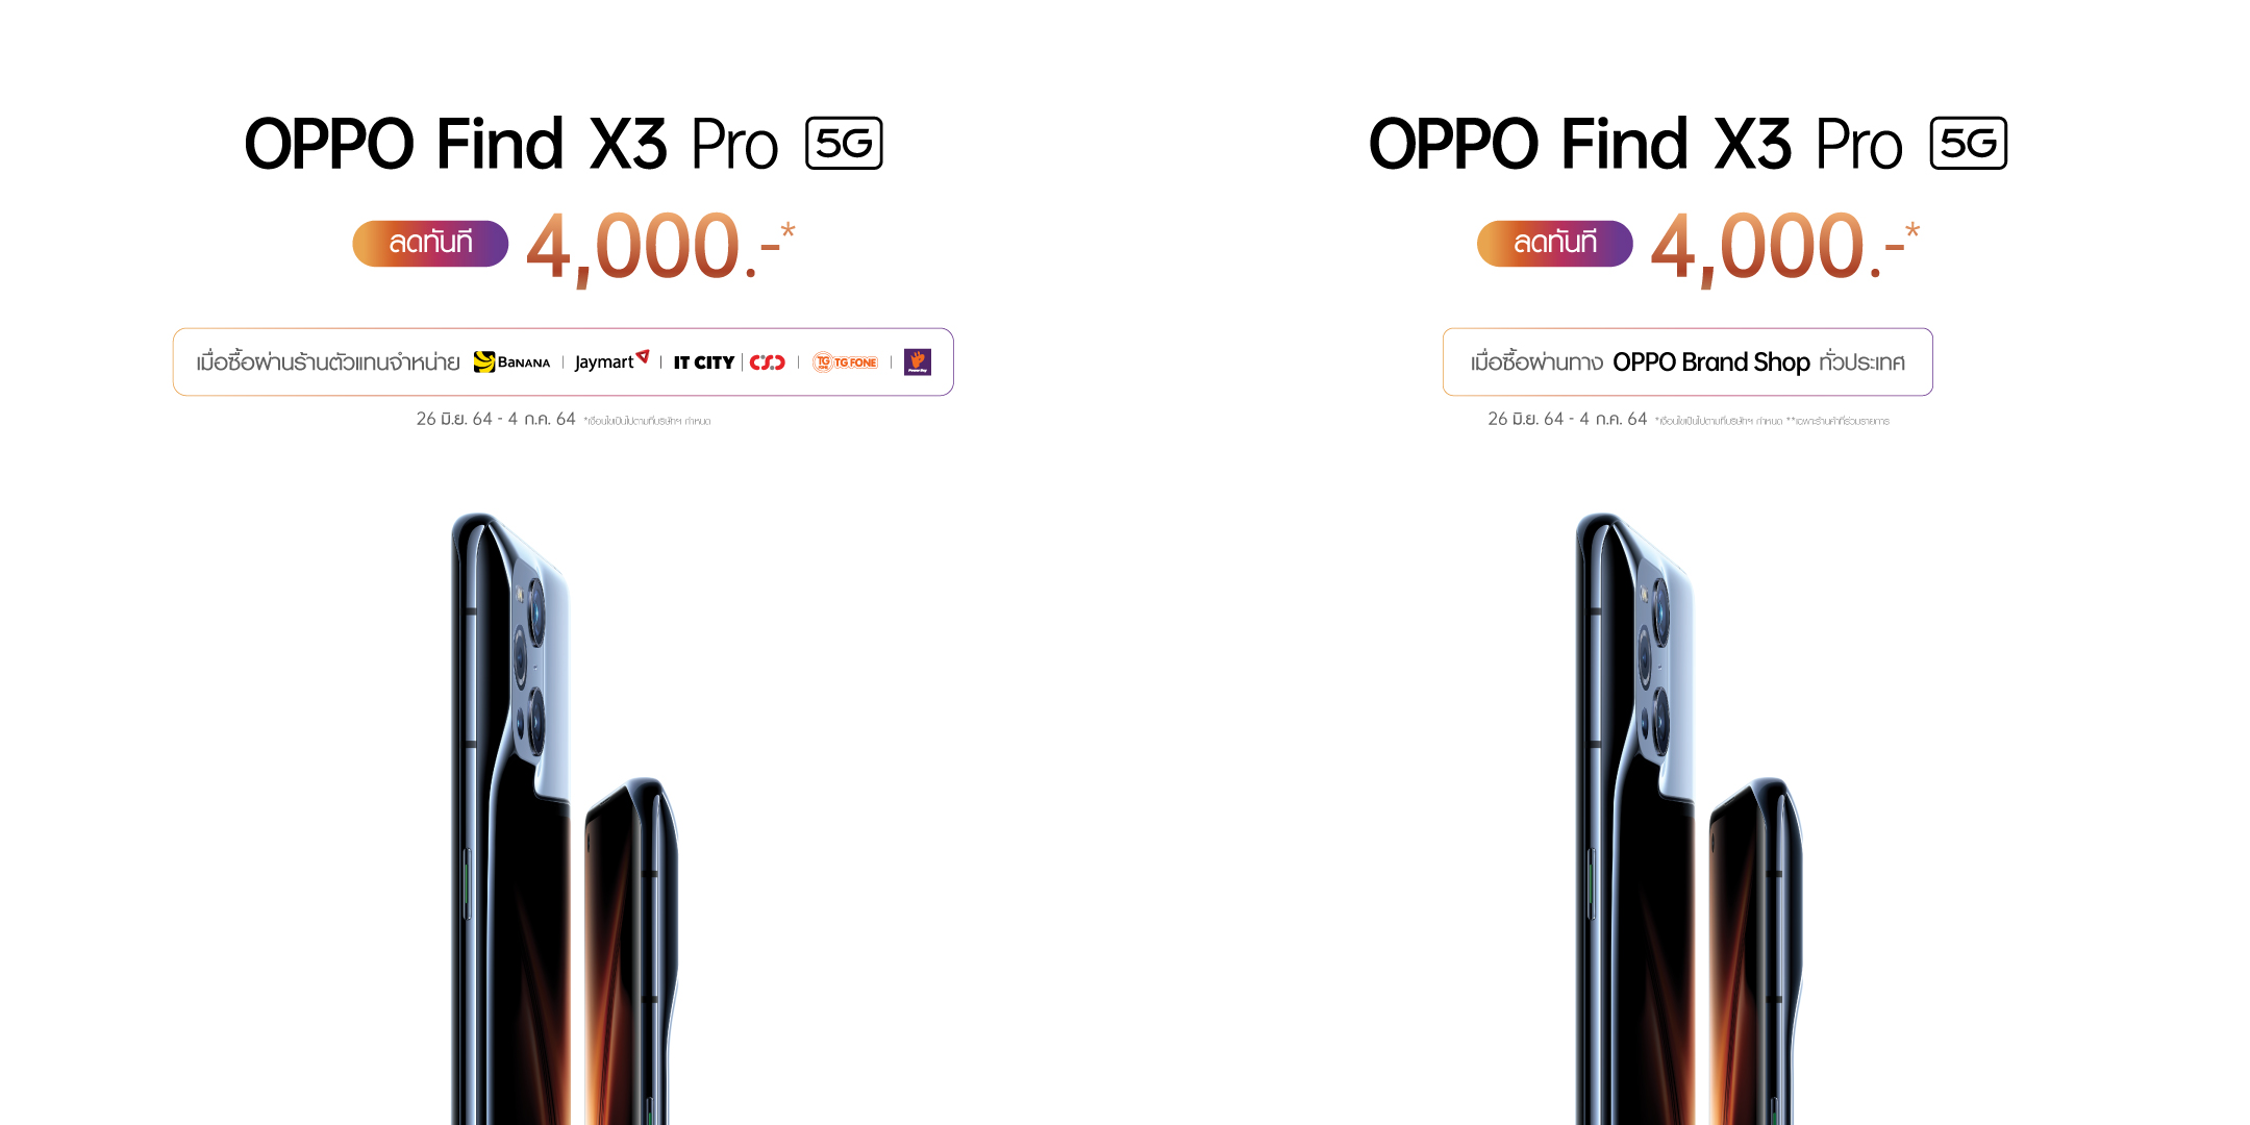Click the small phone in left banner
This screenshot has width=2250, height=1125.
pyautogui.click(x=632, y=950)
